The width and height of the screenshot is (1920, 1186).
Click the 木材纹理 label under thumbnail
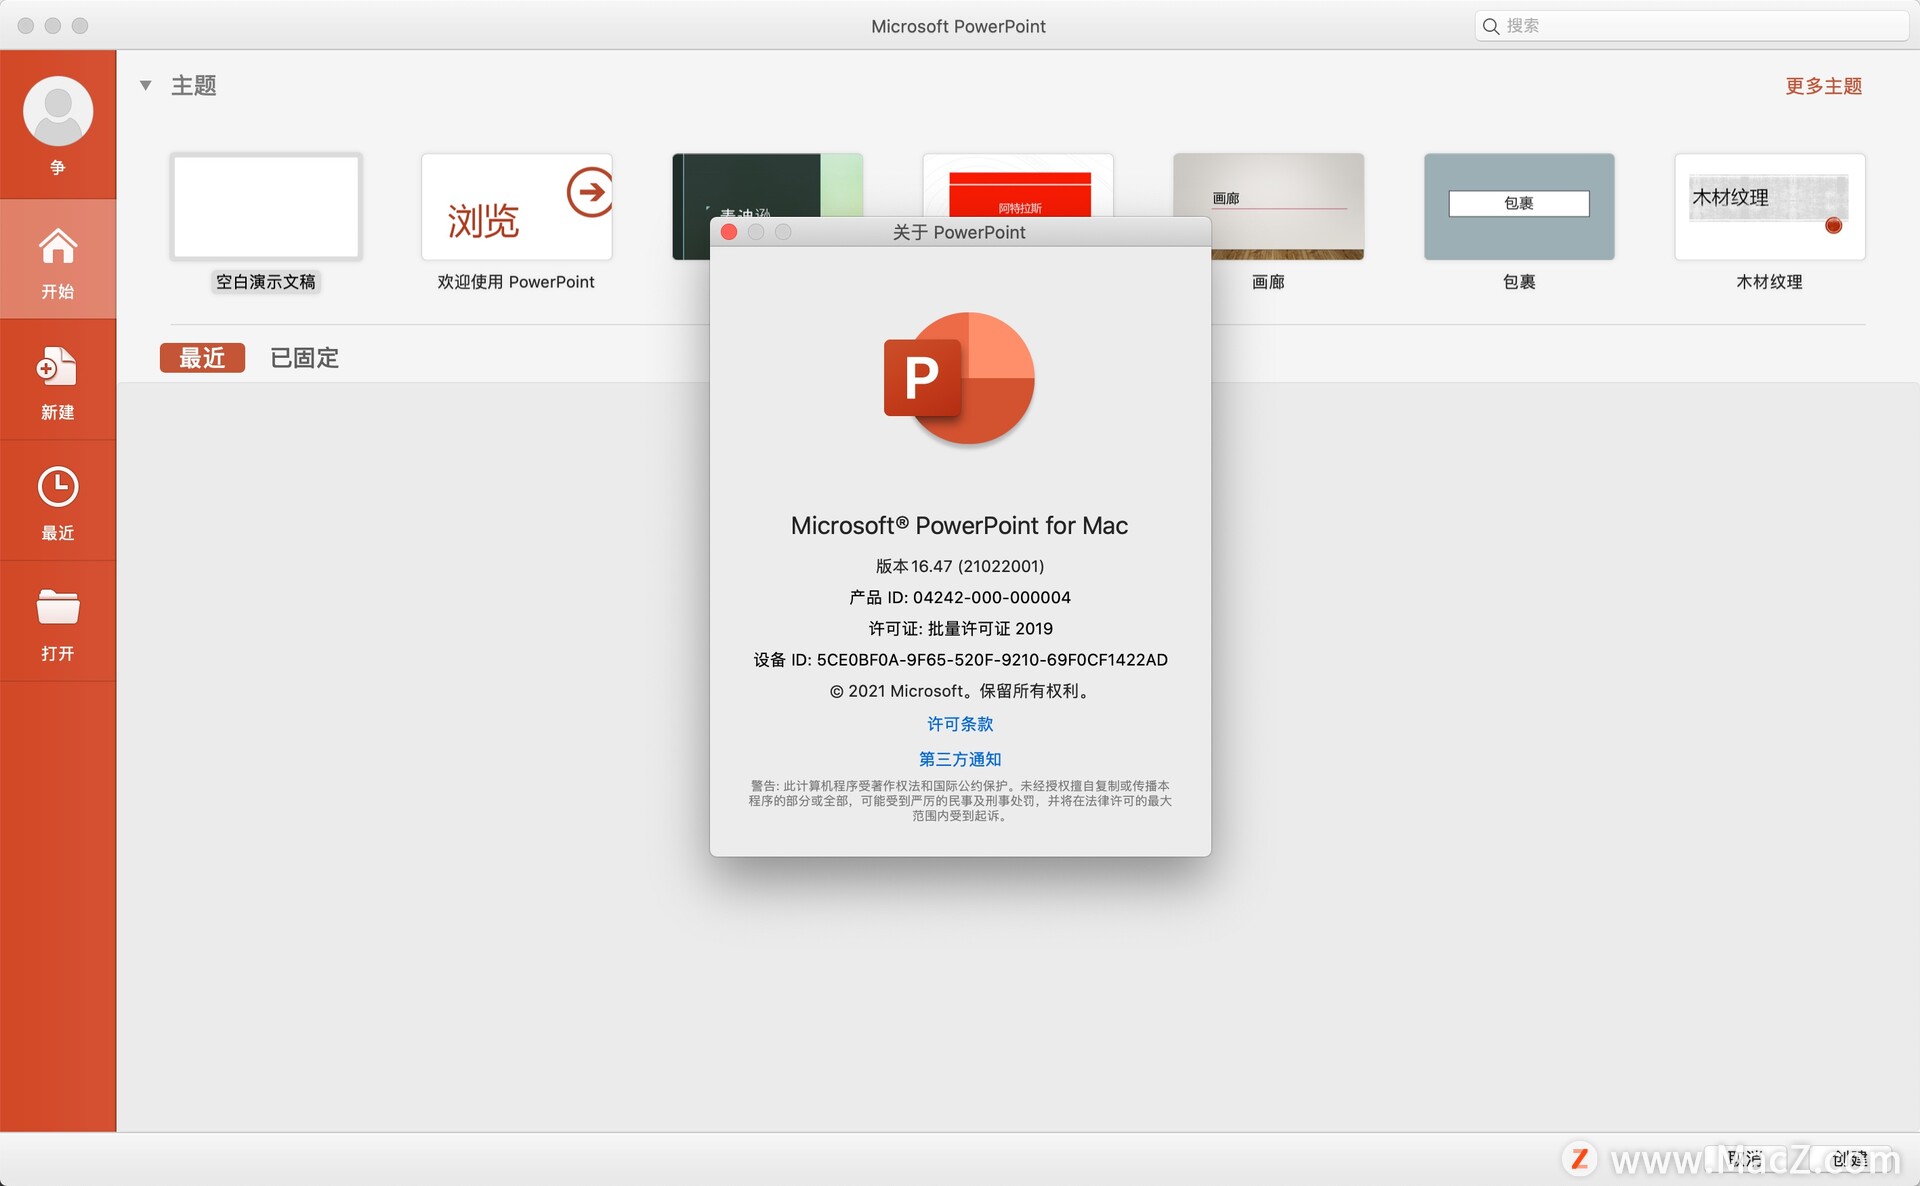click(1769, 282)
